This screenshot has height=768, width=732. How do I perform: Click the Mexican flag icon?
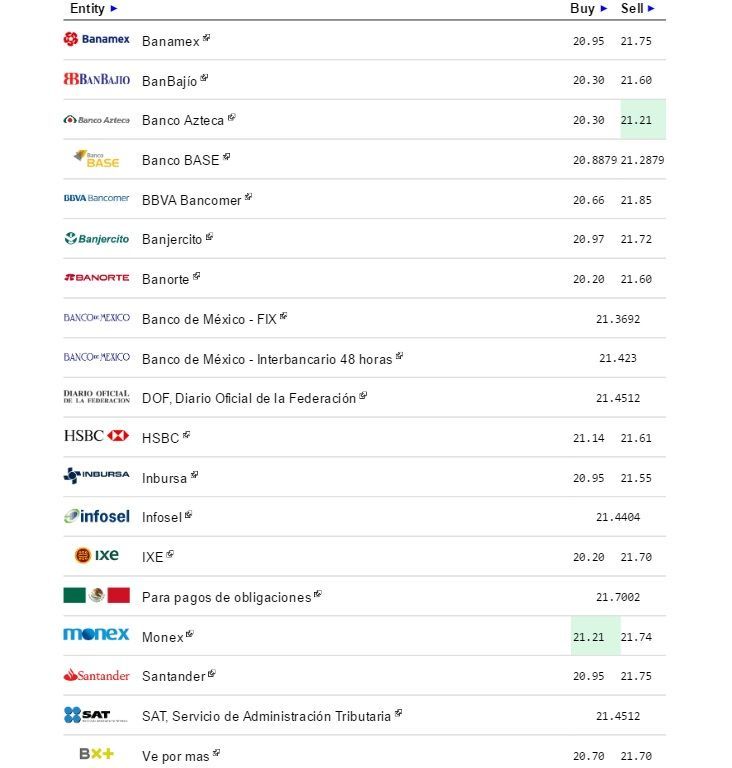tap(96, 595)
